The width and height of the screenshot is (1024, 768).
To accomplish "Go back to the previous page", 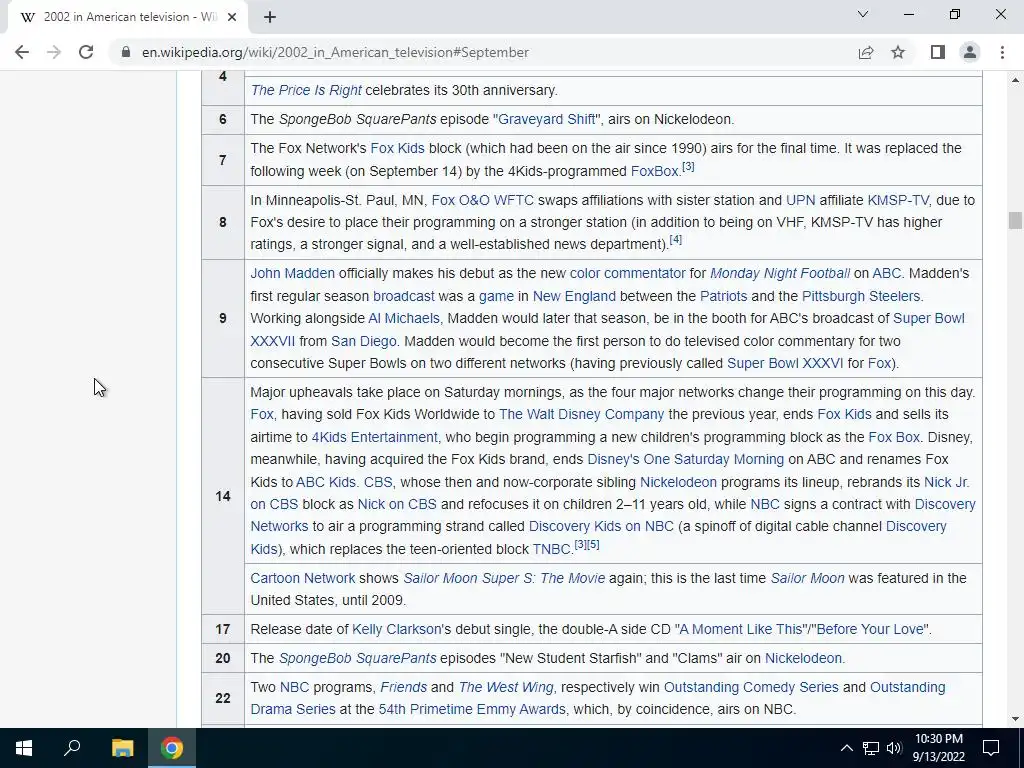I will point(22,52).
